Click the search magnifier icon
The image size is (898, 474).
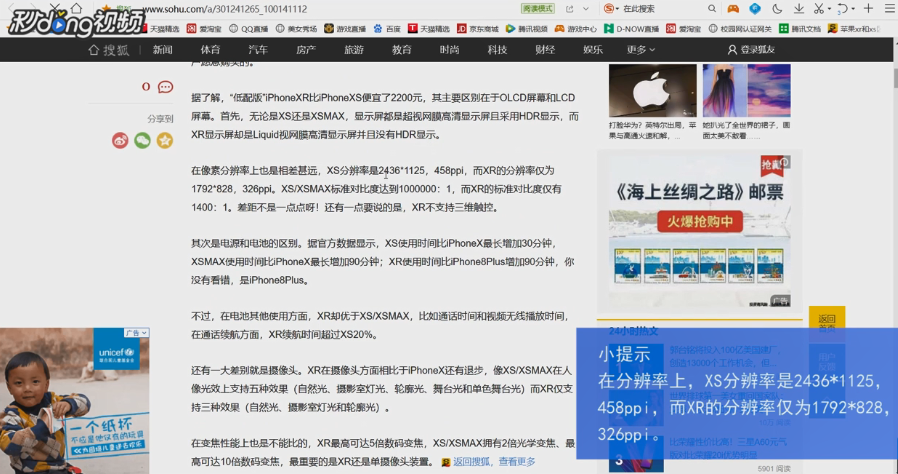712,9
